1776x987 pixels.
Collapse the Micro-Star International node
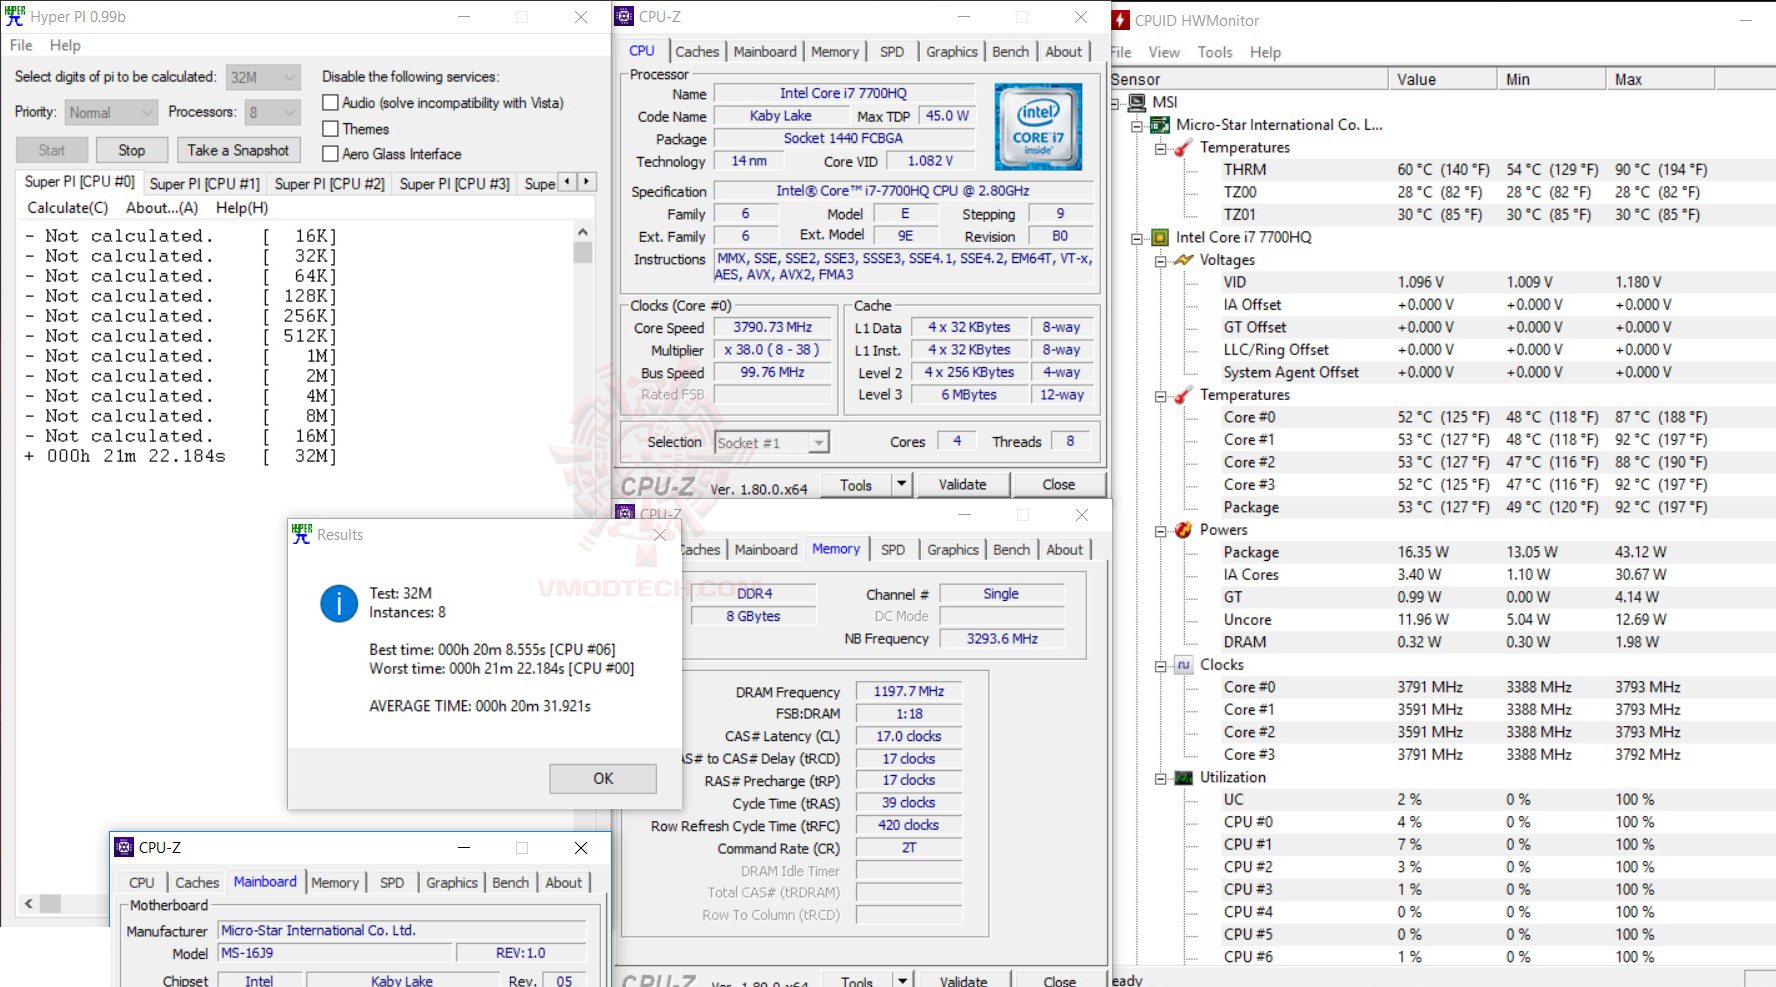1137,125
